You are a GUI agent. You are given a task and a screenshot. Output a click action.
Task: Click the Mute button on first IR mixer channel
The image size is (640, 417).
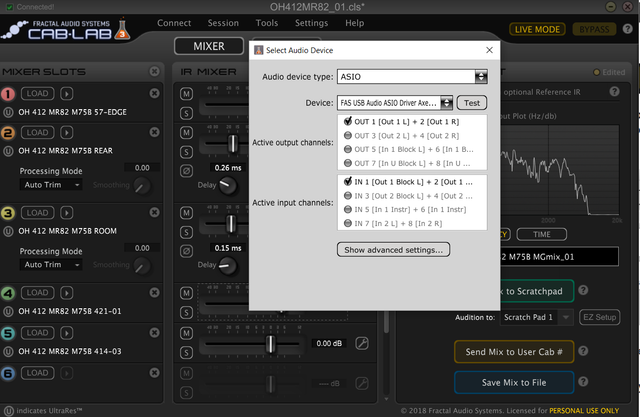click(x=186, y=93)
